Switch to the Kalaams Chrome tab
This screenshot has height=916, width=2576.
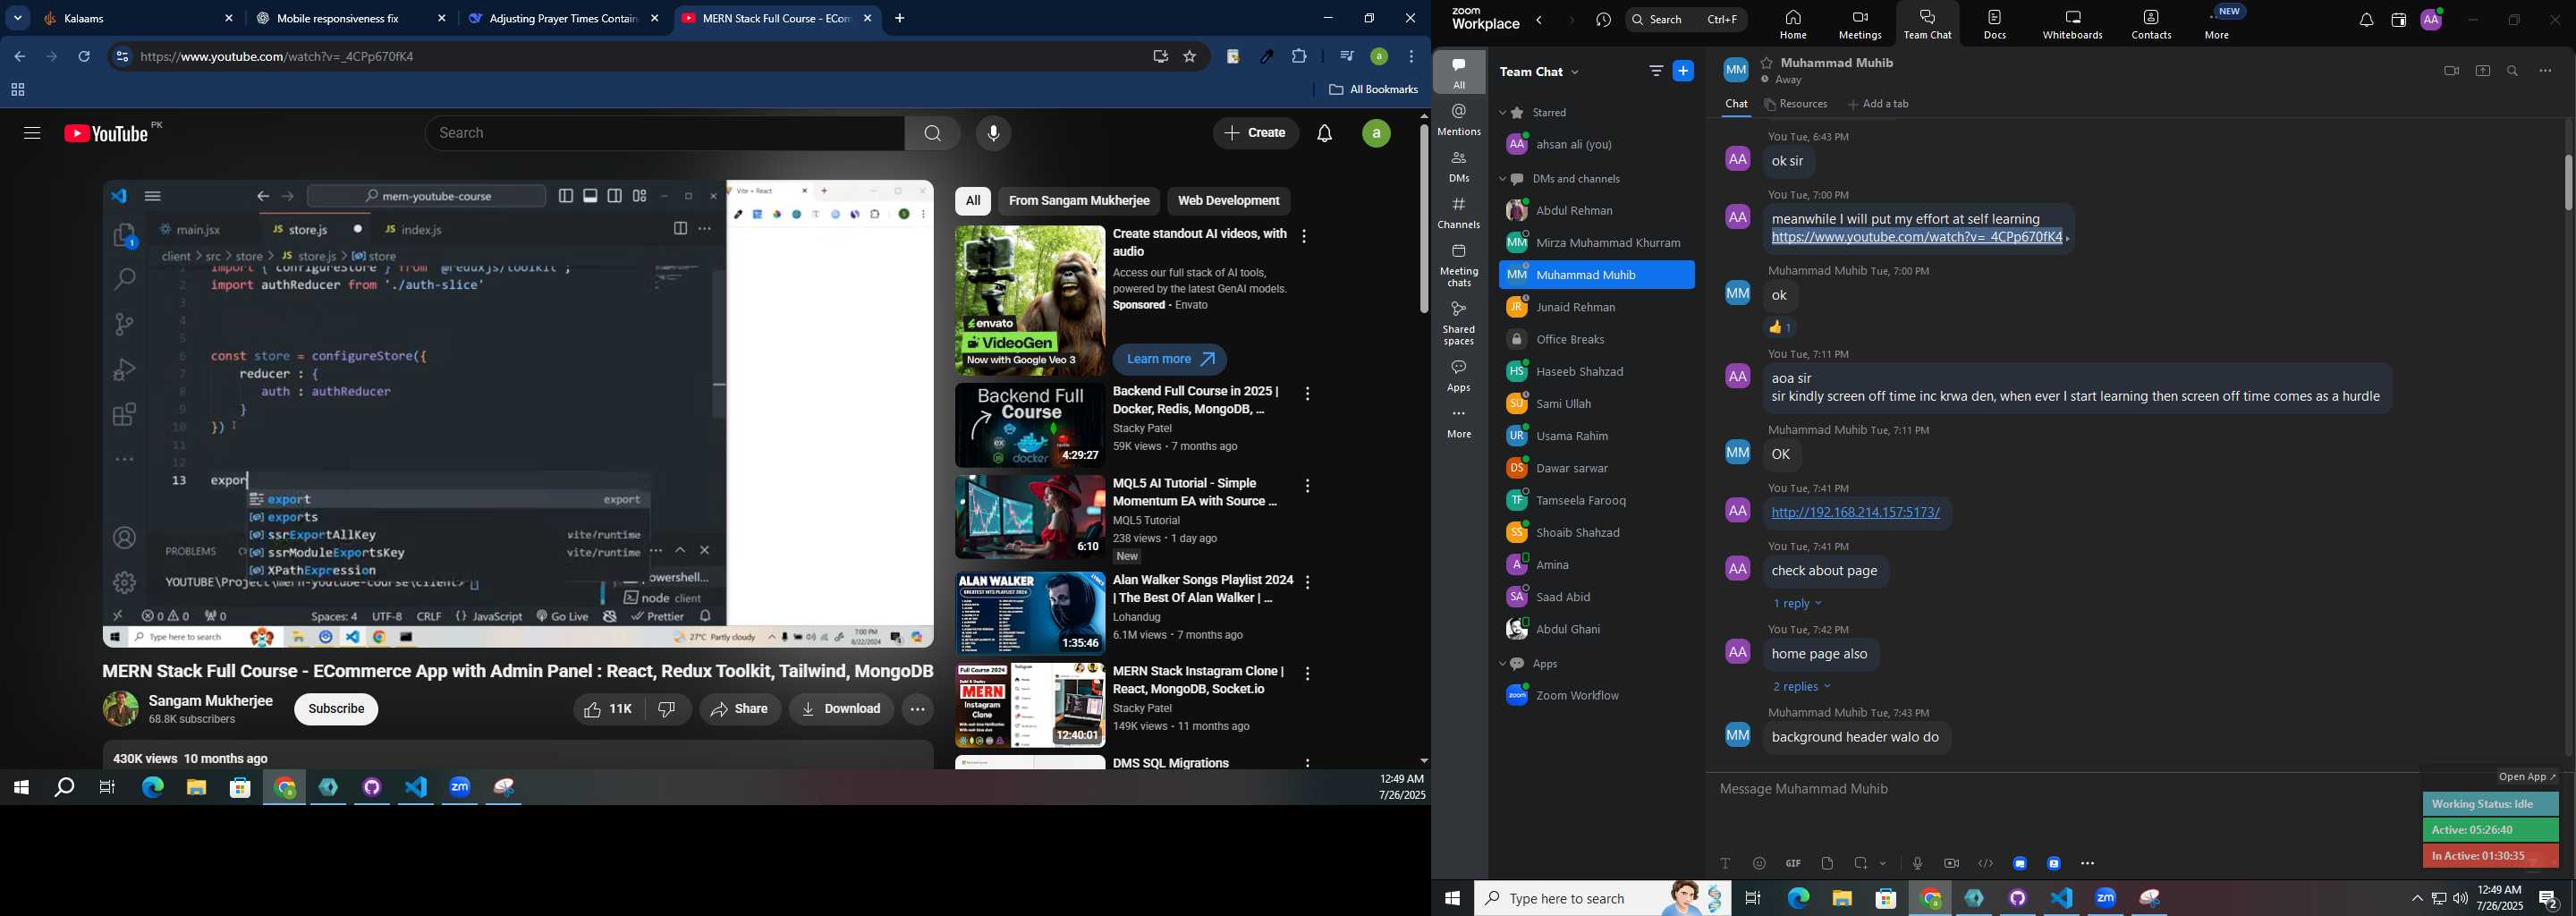[138, 18]
